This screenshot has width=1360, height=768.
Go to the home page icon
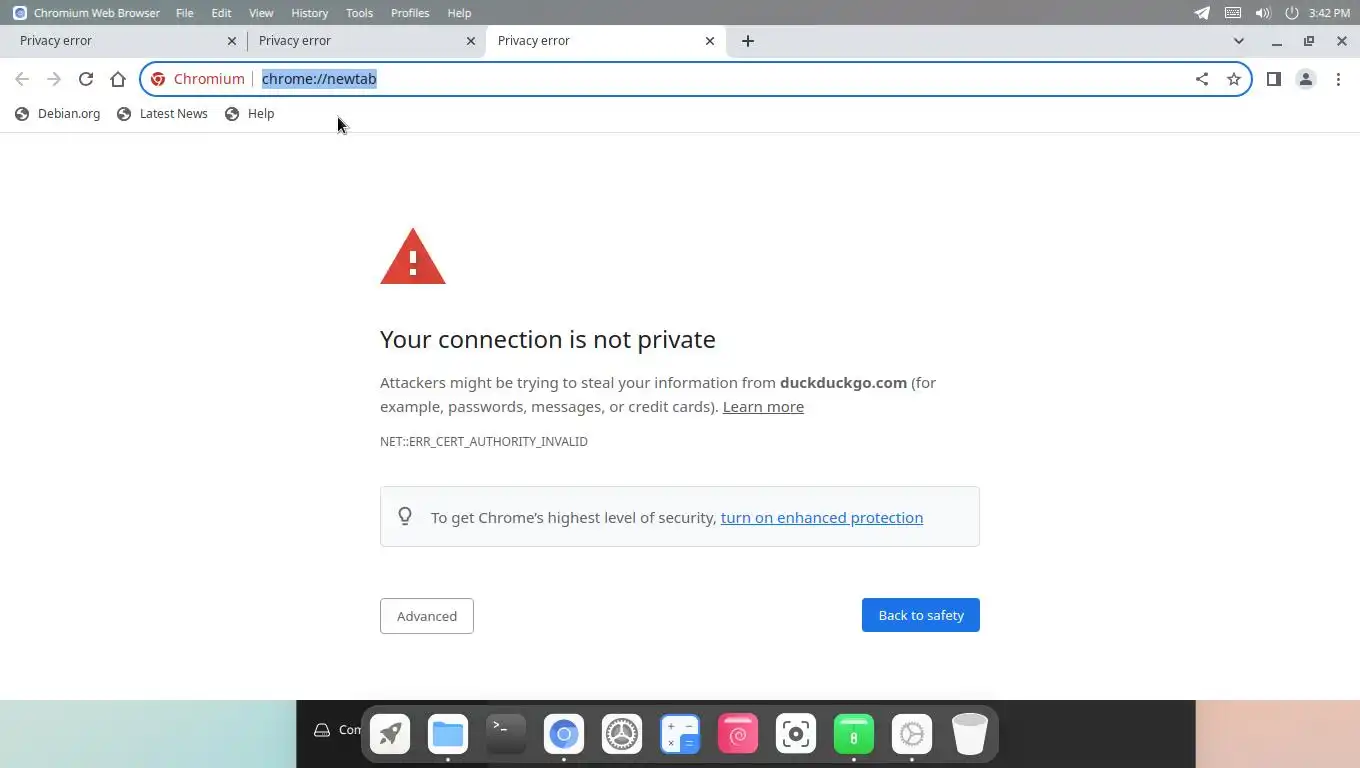pyautogui.click(x=118, y=79)
